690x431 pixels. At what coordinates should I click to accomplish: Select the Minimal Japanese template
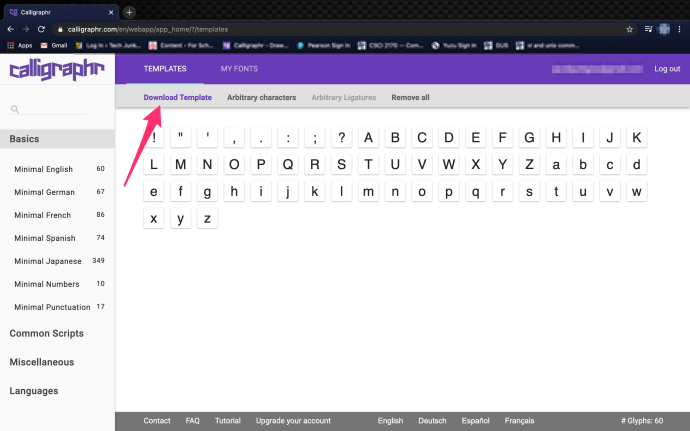[x=48, y=261]
